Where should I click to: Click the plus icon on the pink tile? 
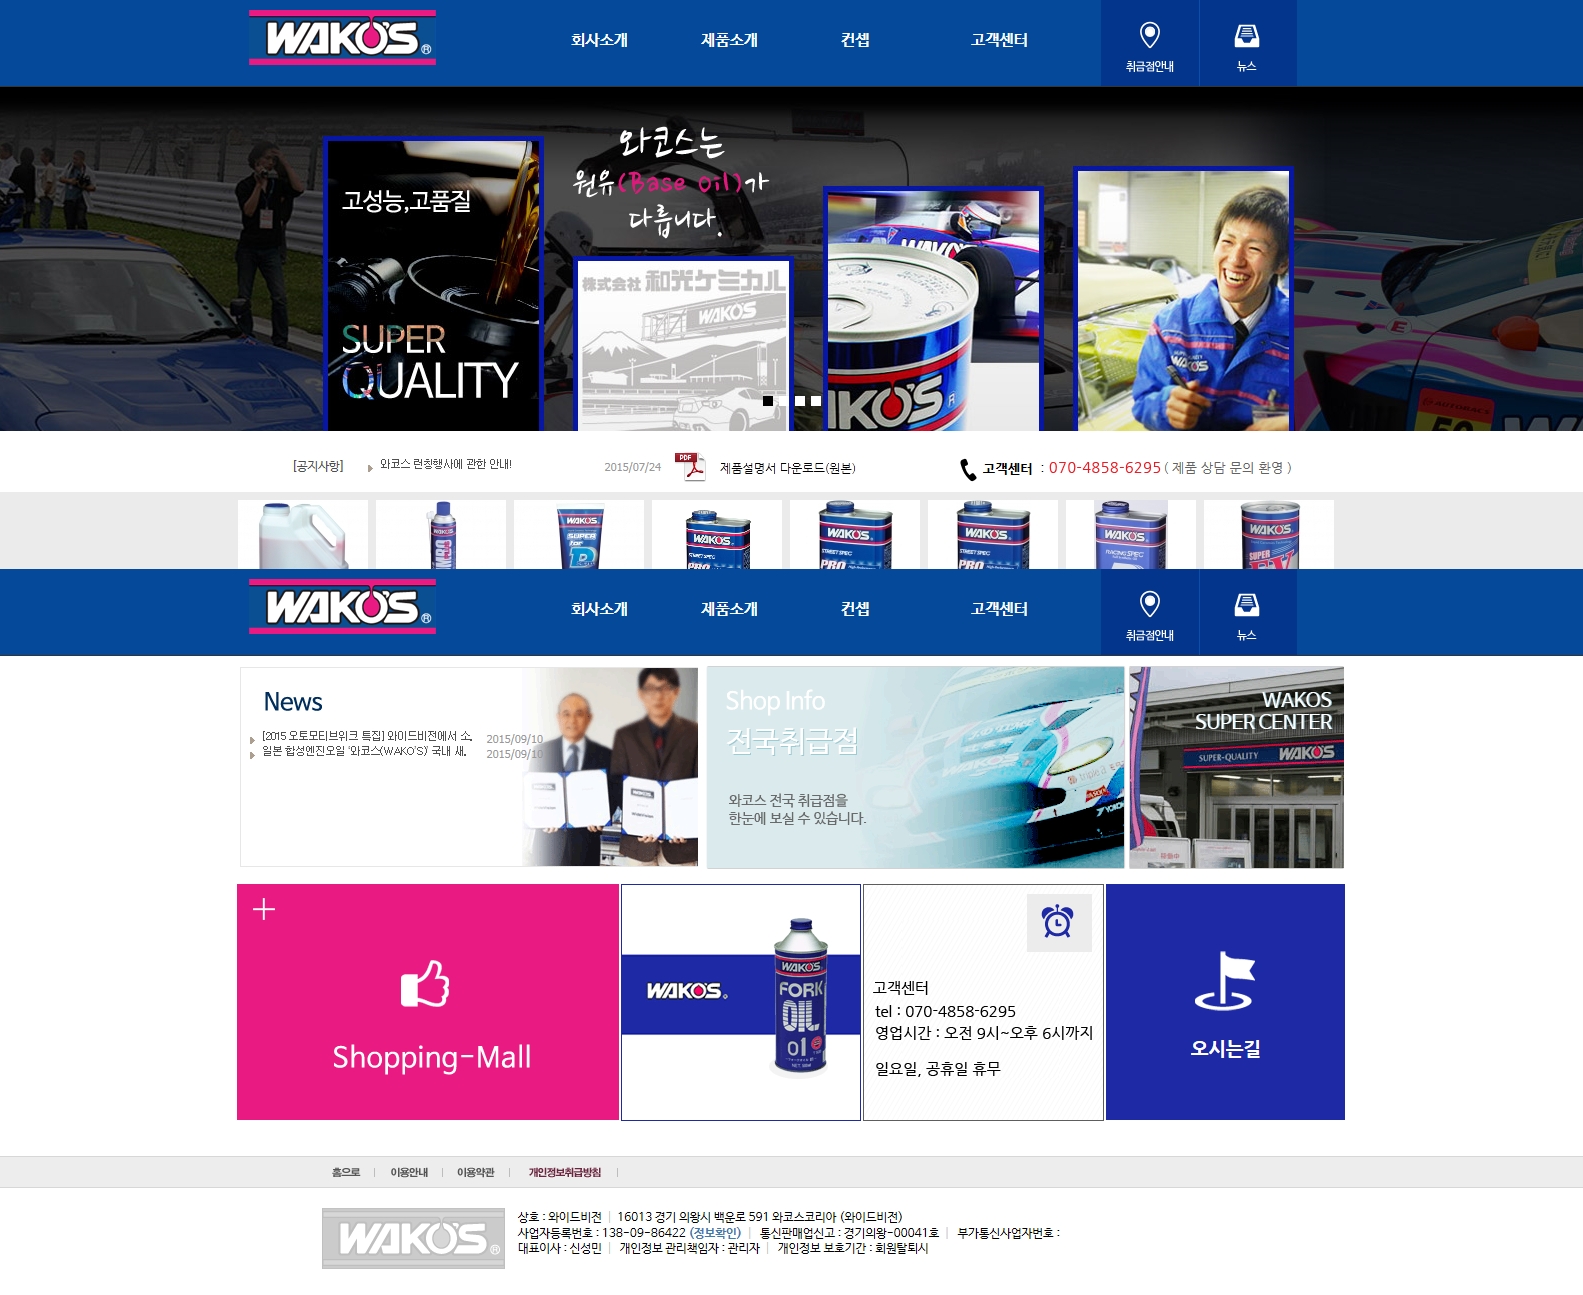click(x=264, y=909)
